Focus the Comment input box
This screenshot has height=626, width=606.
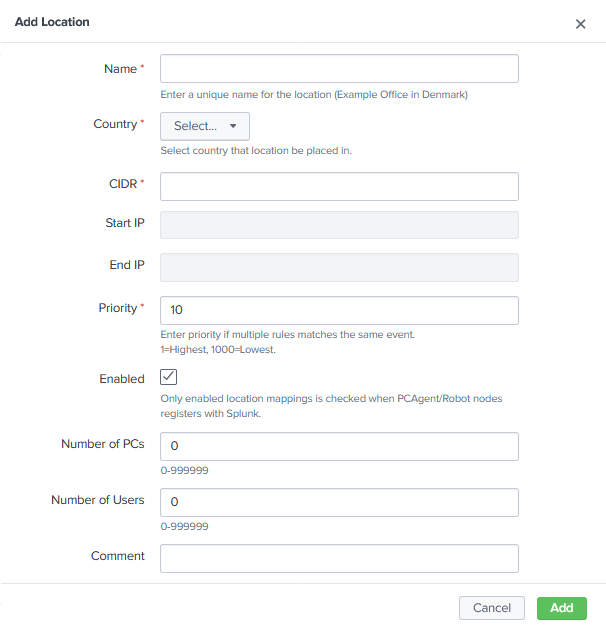339,558
